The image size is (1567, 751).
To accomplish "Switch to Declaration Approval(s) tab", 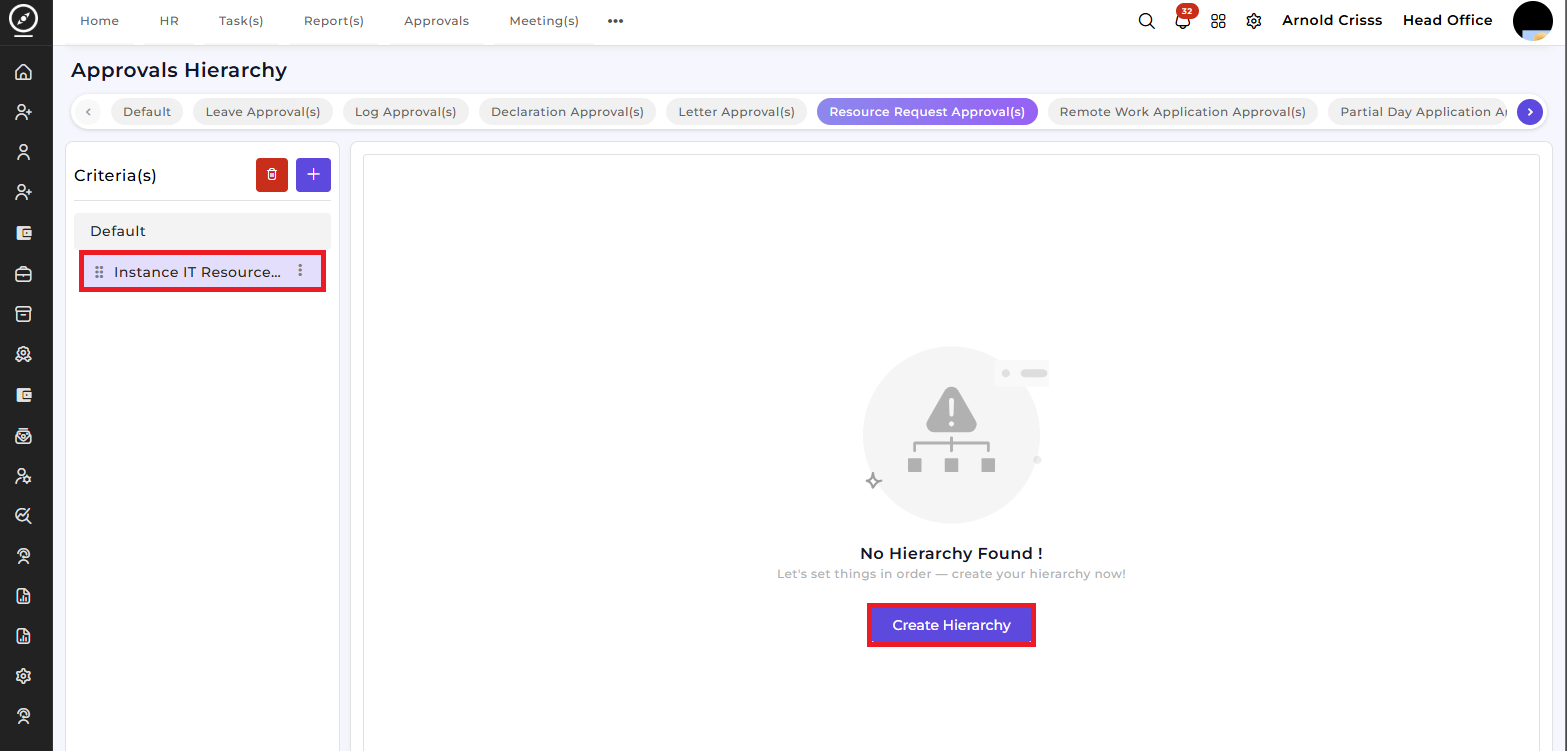I will pos(568,112).
